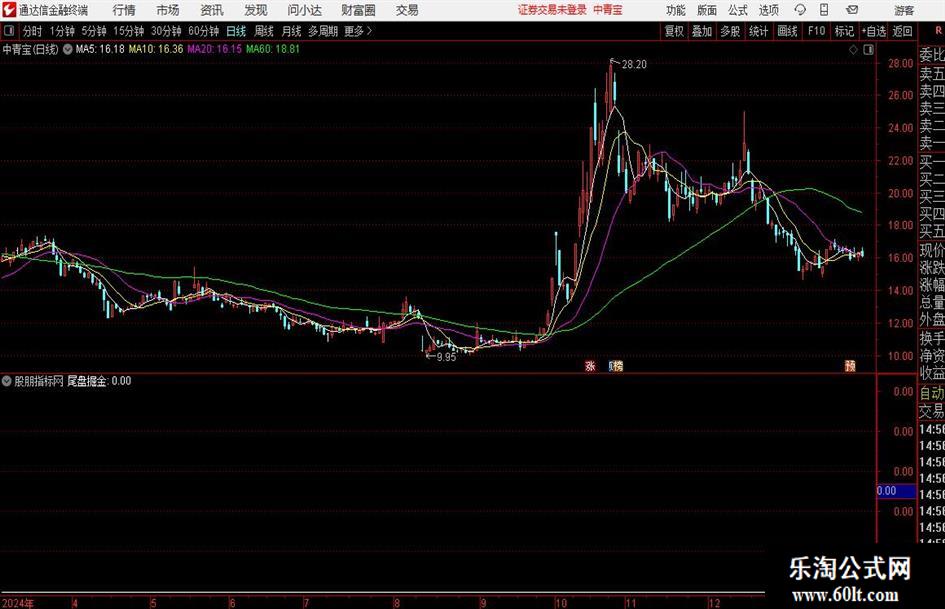Select the 月线 monthly period
Image resolution: width=945 pixels, height=609 pixels.
point(291,31)
